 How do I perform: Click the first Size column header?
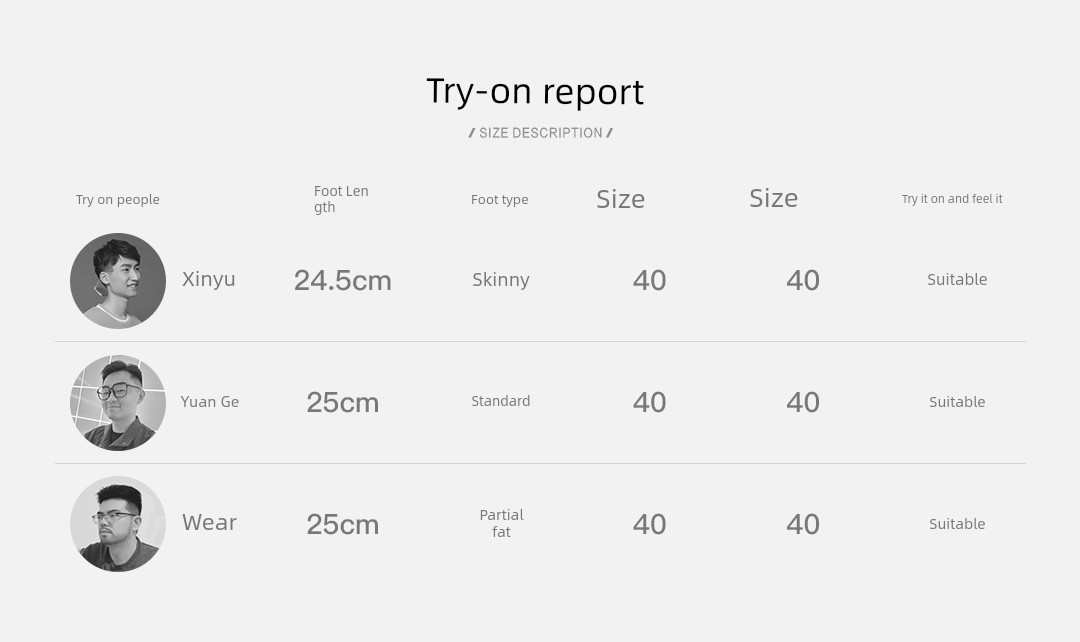pos(621,200)
